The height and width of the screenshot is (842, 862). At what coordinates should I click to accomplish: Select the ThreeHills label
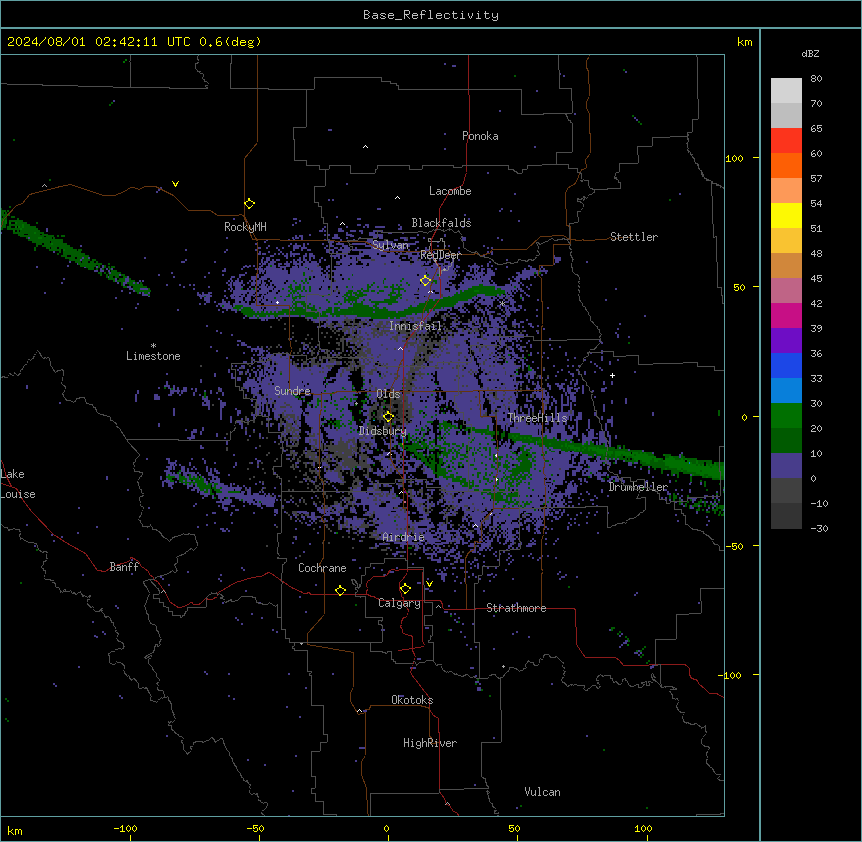click(x=537, y=418)
